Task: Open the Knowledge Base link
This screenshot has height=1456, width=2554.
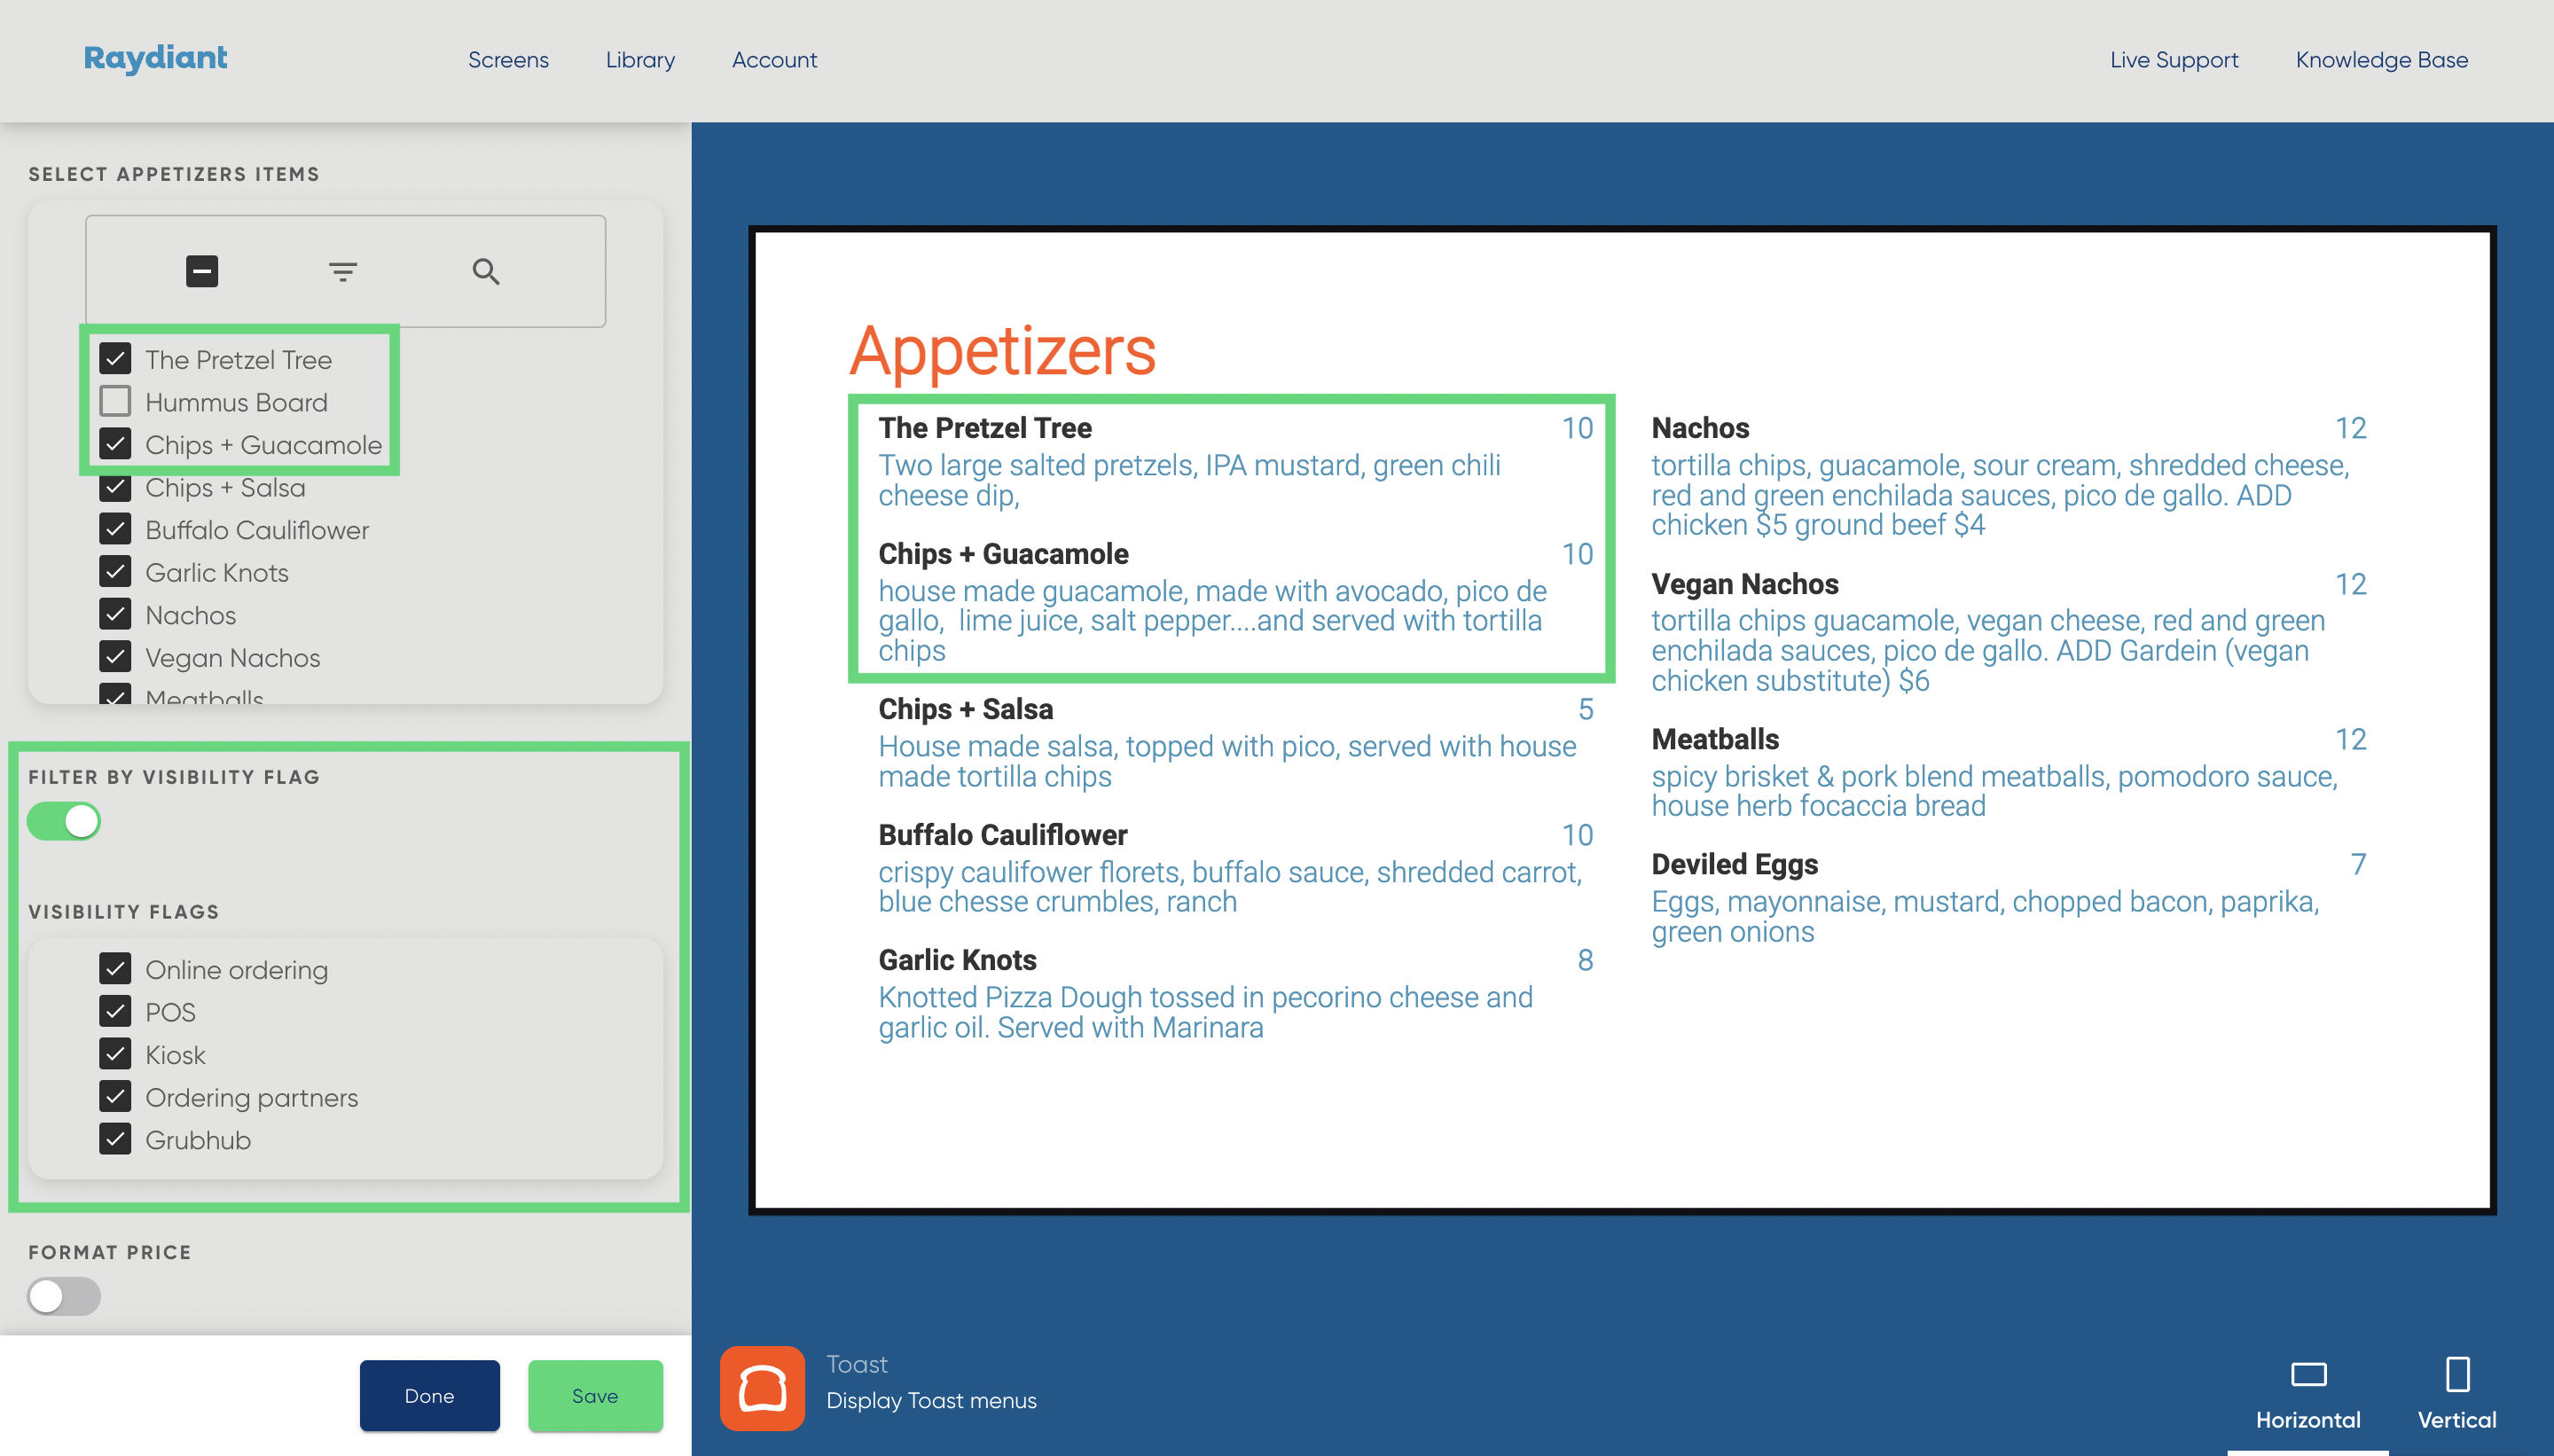Action: (x=2381, y=60)
